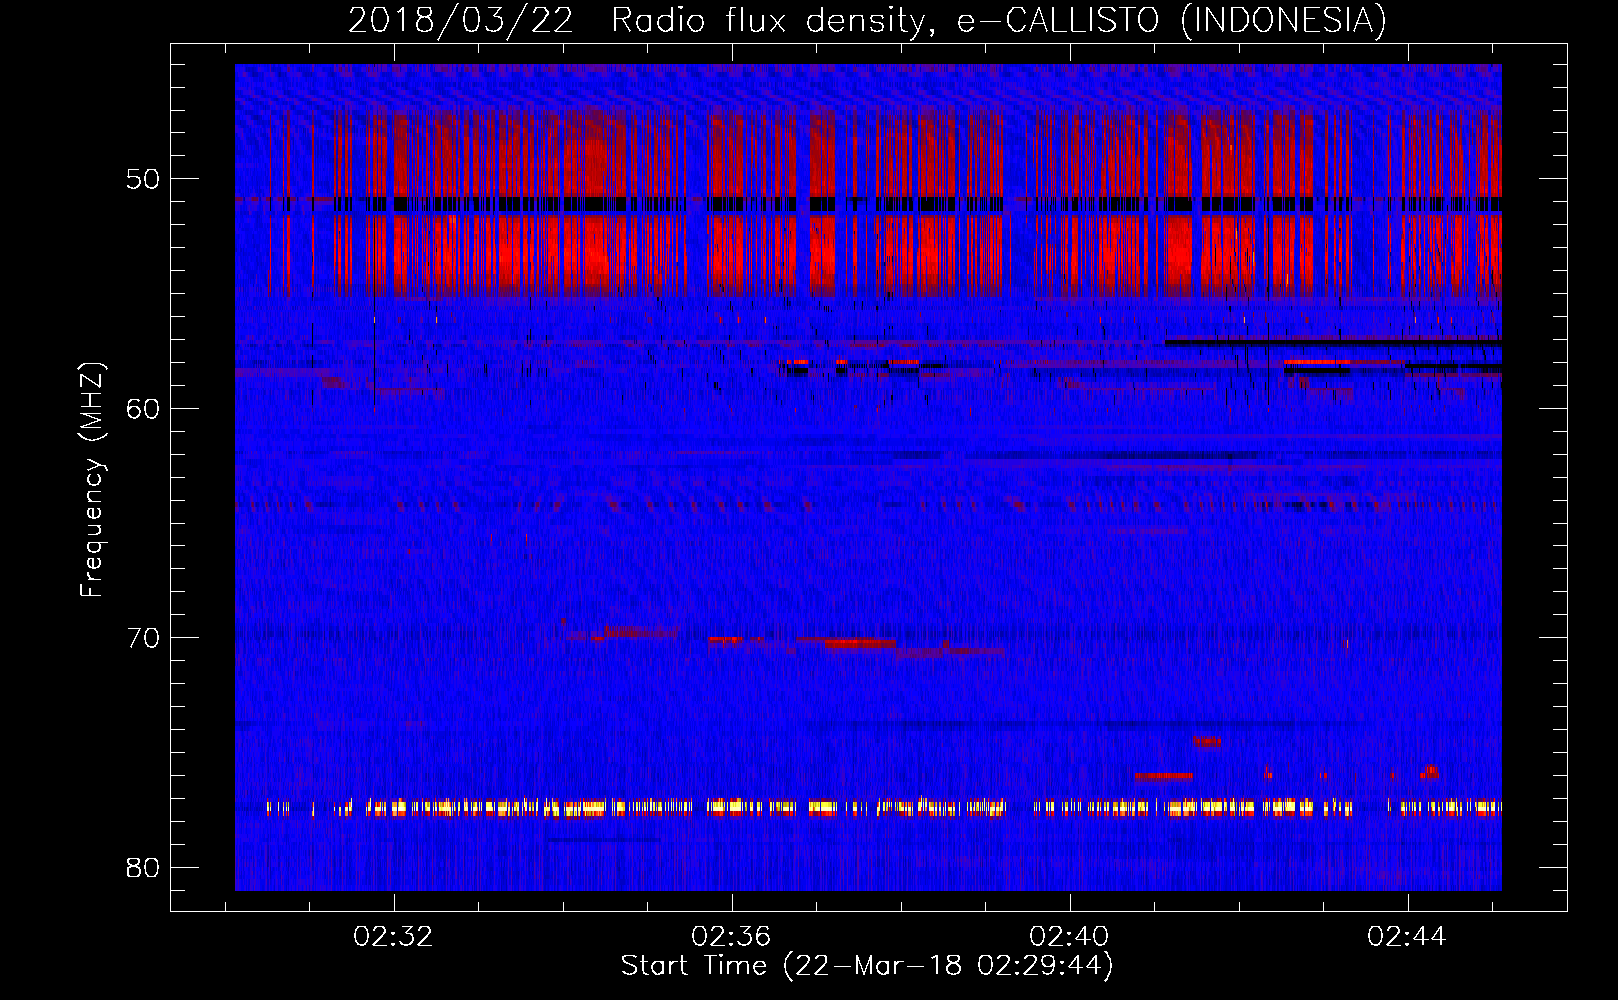Click the 'Frequency (MHZ)' axis label

click(x=91, y=480)
